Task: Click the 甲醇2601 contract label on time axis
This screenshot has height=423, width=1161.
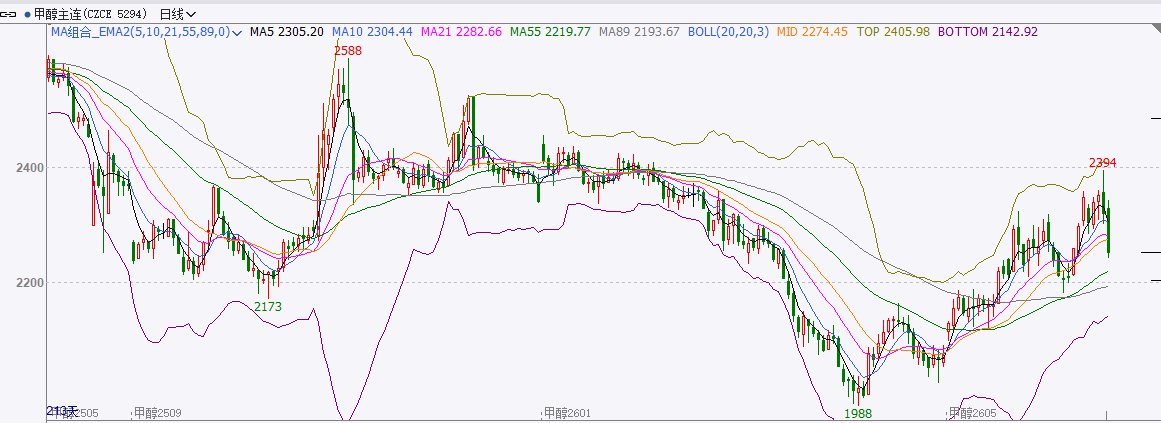Action: coord(566,413)
